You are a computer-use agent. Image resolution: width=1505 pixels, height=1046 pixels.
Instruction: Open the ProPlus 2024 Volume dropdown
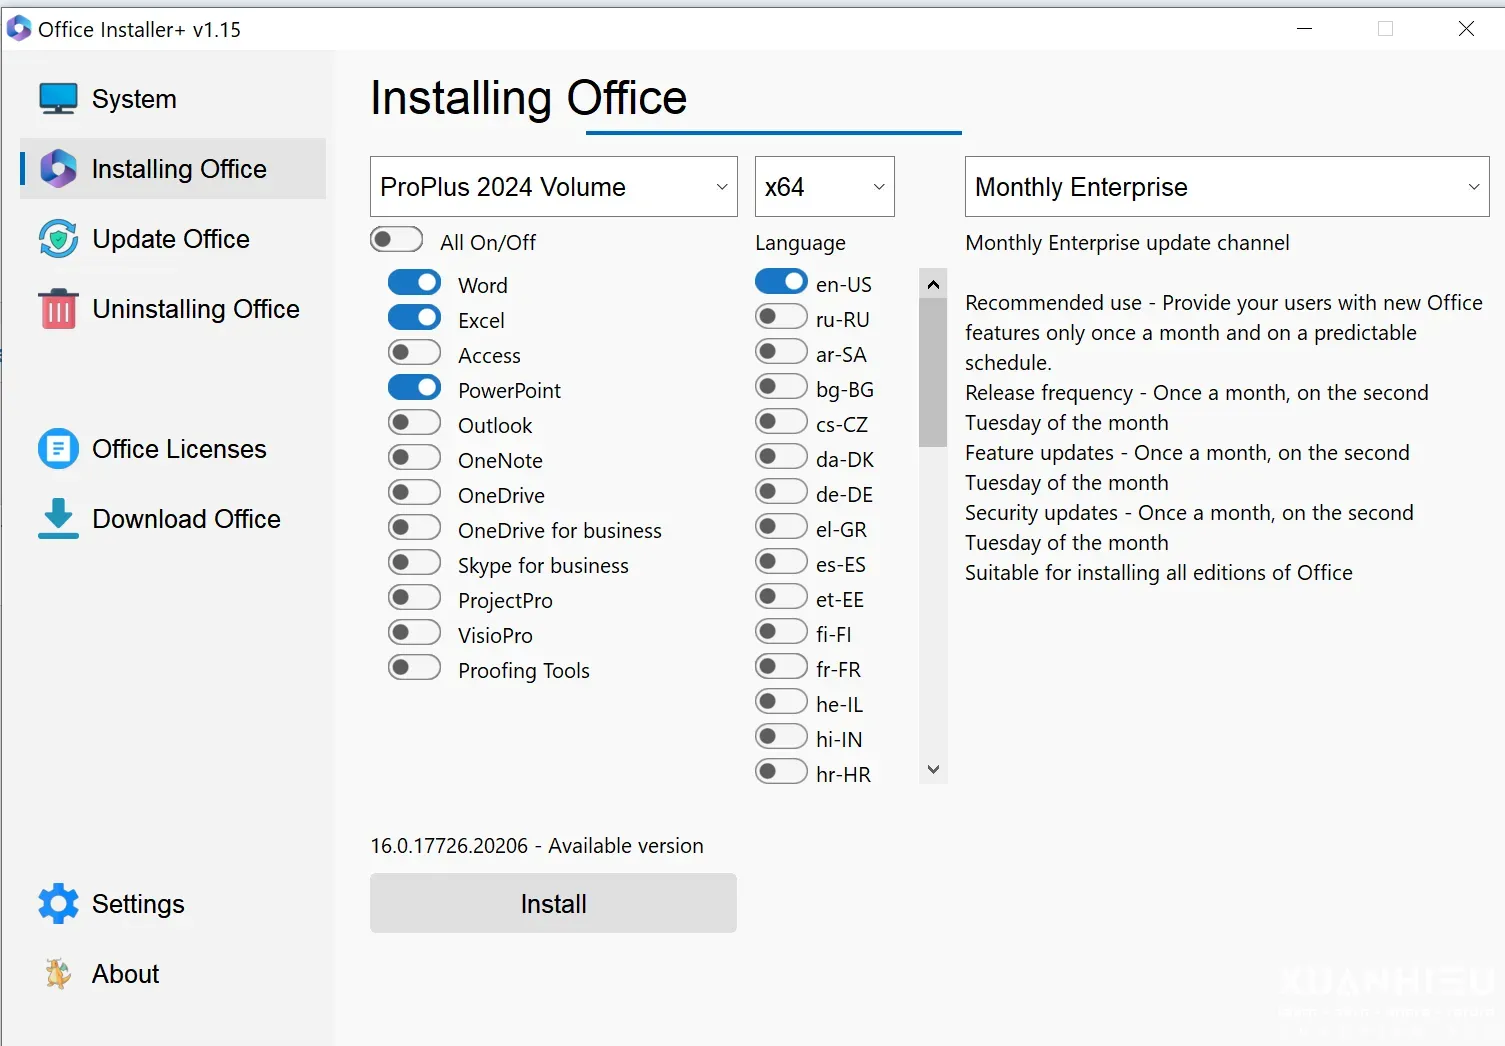tap(554, 187)
